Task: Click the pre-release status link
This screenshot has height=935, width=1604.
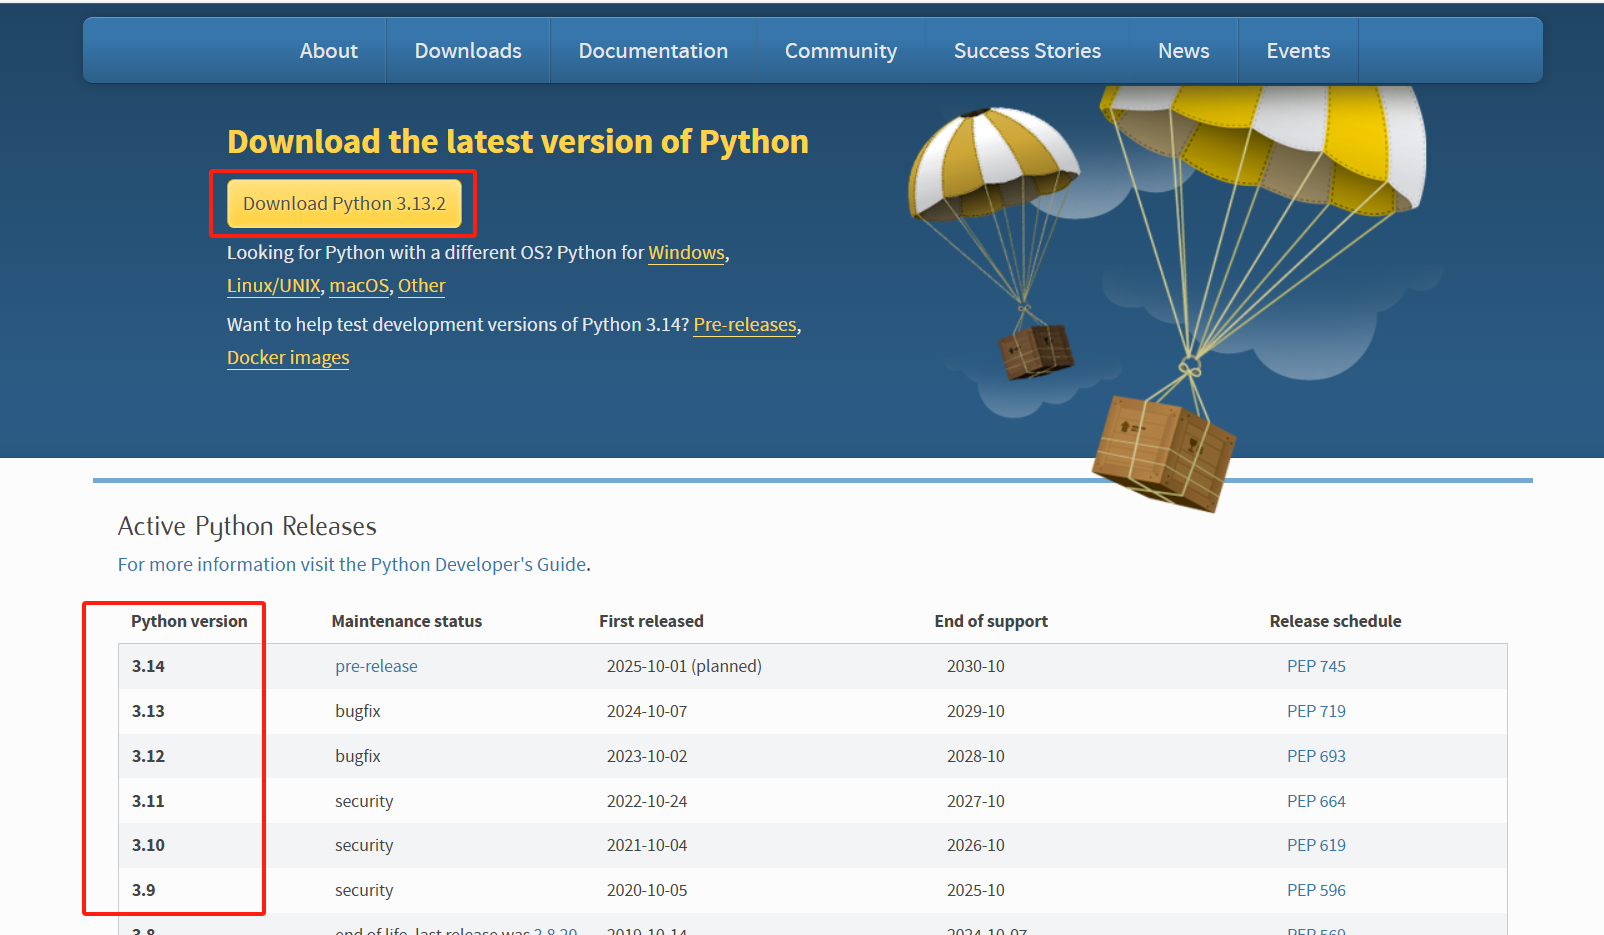Action: (376, 666)
